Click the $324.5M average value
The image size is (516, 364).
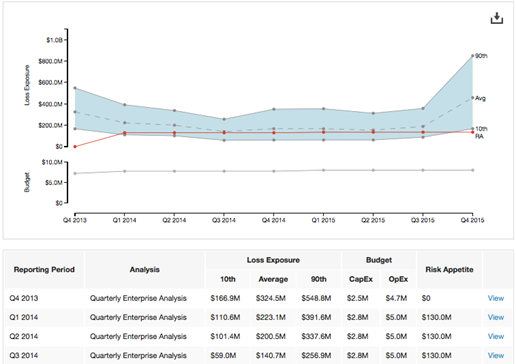click(x=271, y=298)
